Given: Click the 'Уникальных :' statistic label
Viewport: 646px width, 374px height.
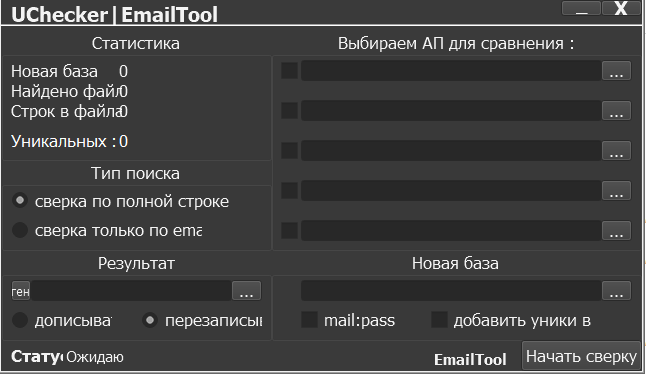Looking at the screenshot, I should (x=63, y=142).
